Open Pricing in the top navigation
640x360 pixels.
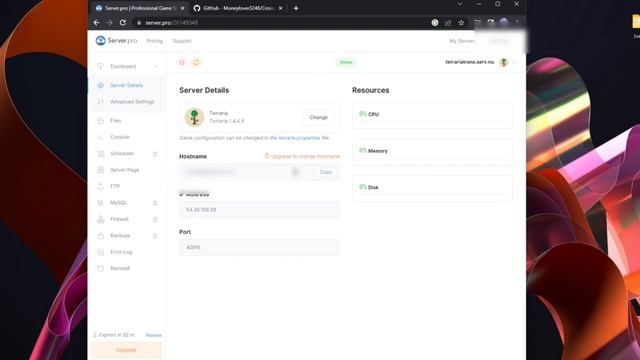(x=155, y=41)
